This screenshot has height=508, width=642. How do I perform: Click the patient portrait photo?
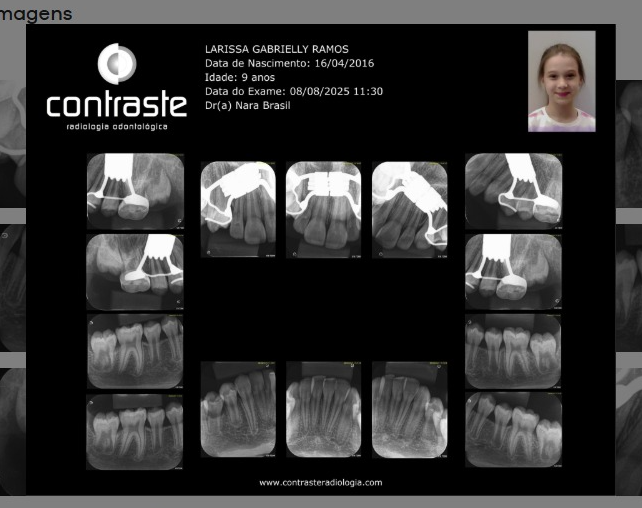coord(562,81)
